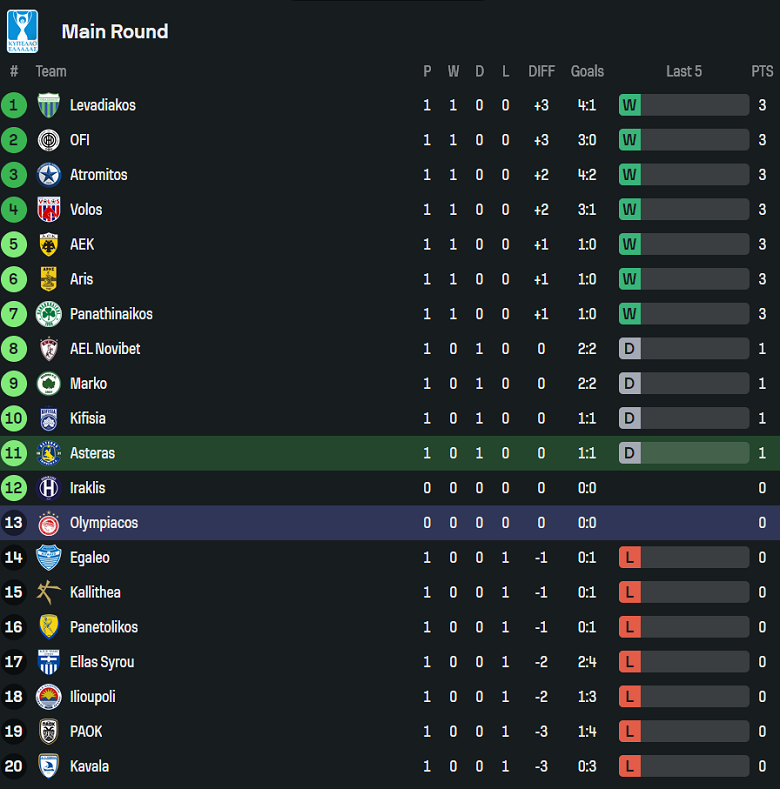The image size is (780, 789).
Task: Click the Greek Cup competition logo
Action: click(22, 31)
